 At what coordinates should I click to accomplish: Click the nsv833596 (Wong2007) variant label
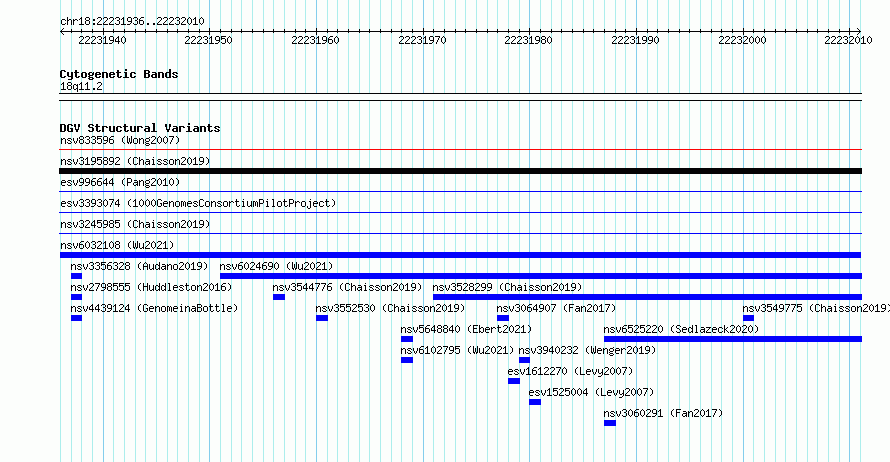120,140
